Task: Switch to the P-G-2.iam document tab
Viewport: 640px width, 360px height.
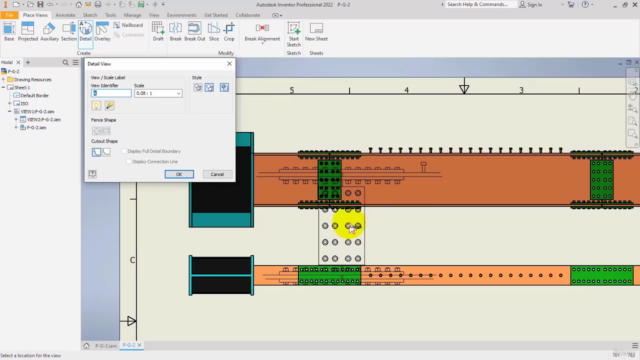Action: point(105,346)
